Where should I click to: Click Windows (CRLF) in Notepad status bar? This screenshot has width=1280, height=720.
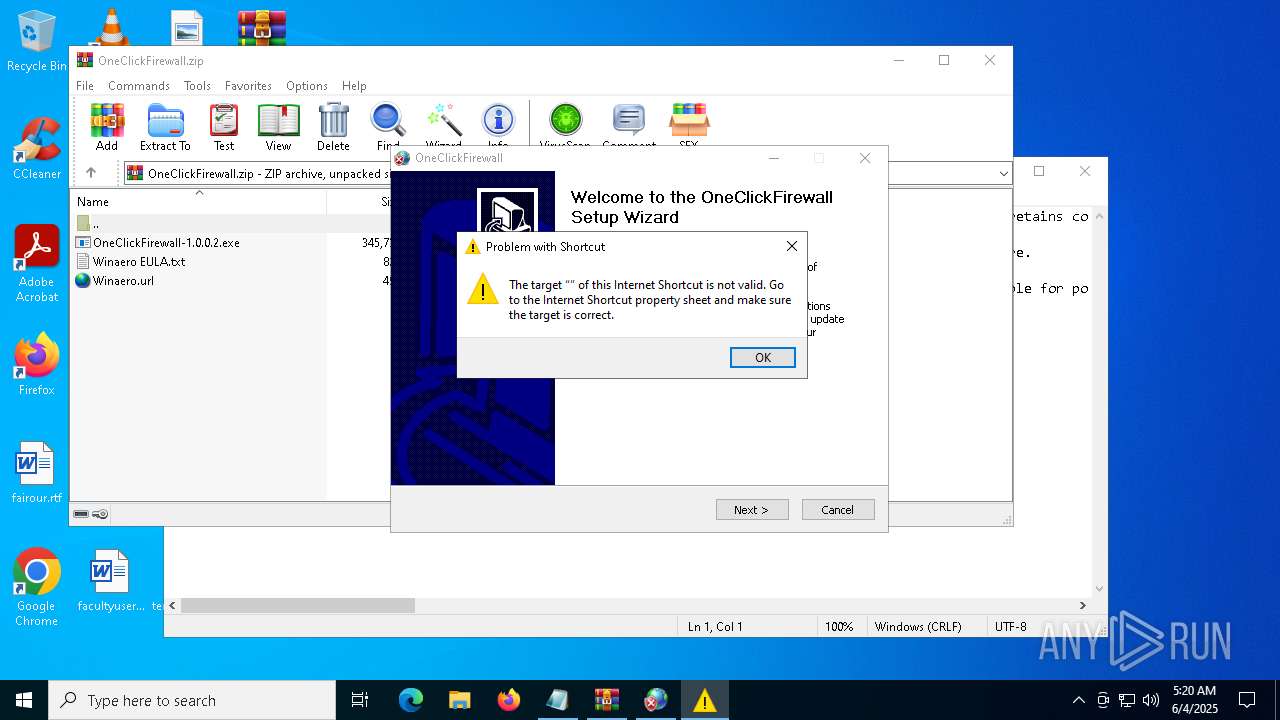tap(918, 627)
